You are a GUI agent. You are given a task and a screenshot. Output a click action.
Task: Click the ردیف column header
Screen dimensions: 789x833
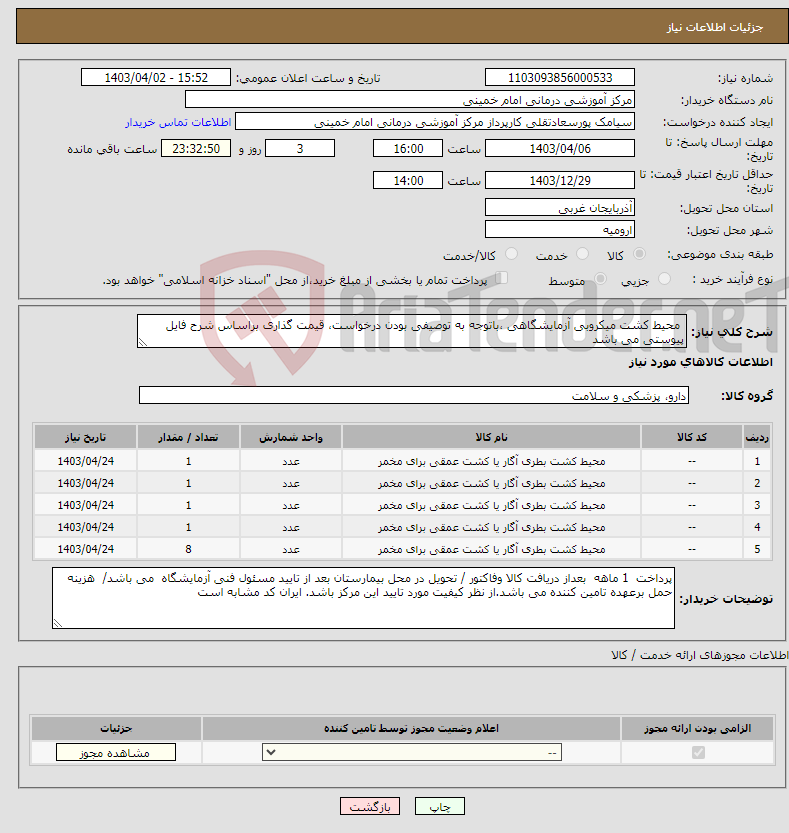click(757, 437)
